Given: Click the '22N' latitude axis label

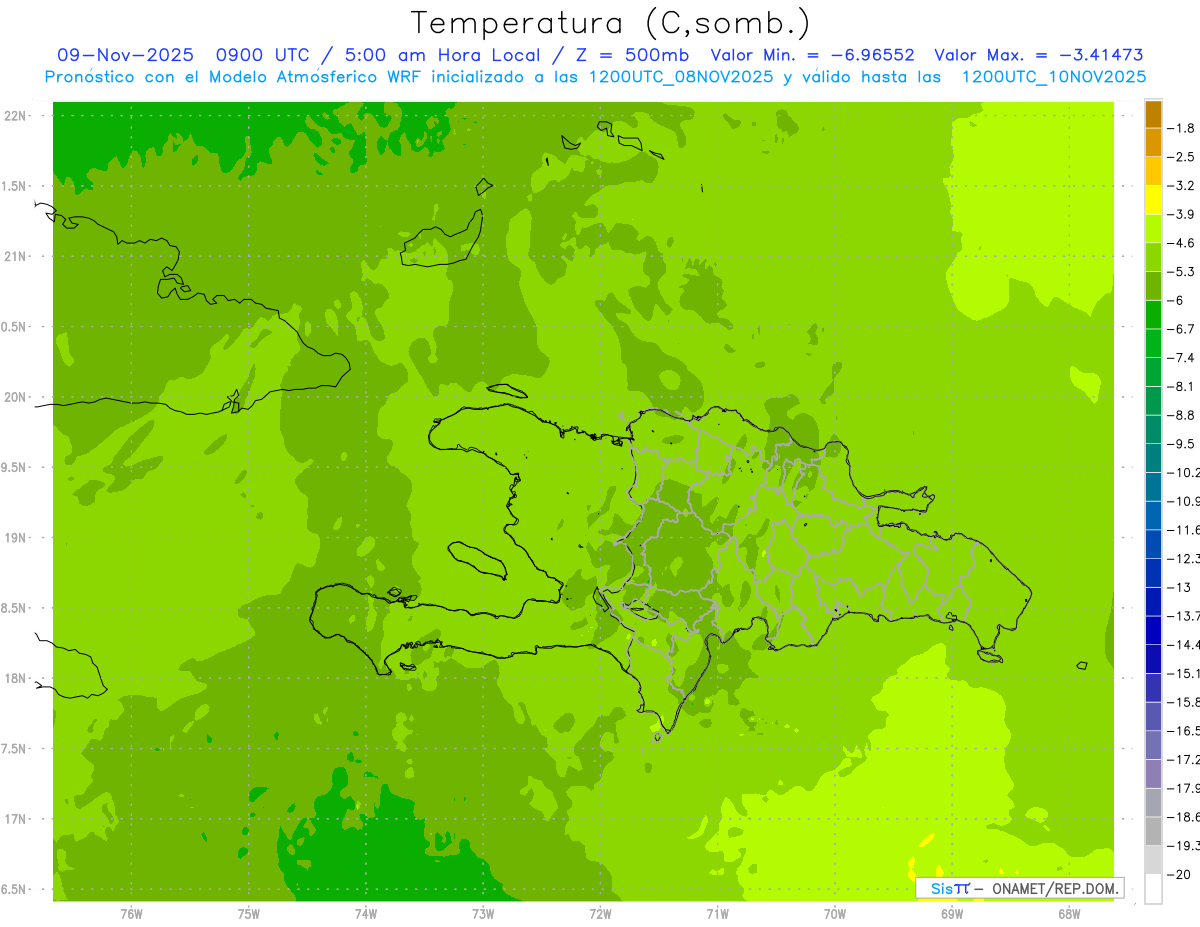Looking at the screenshot, I should tap(14, 116).
